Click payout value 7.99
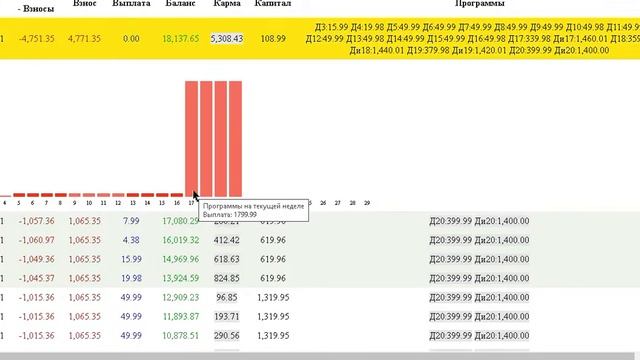640x360 pixels. point(131,221)
